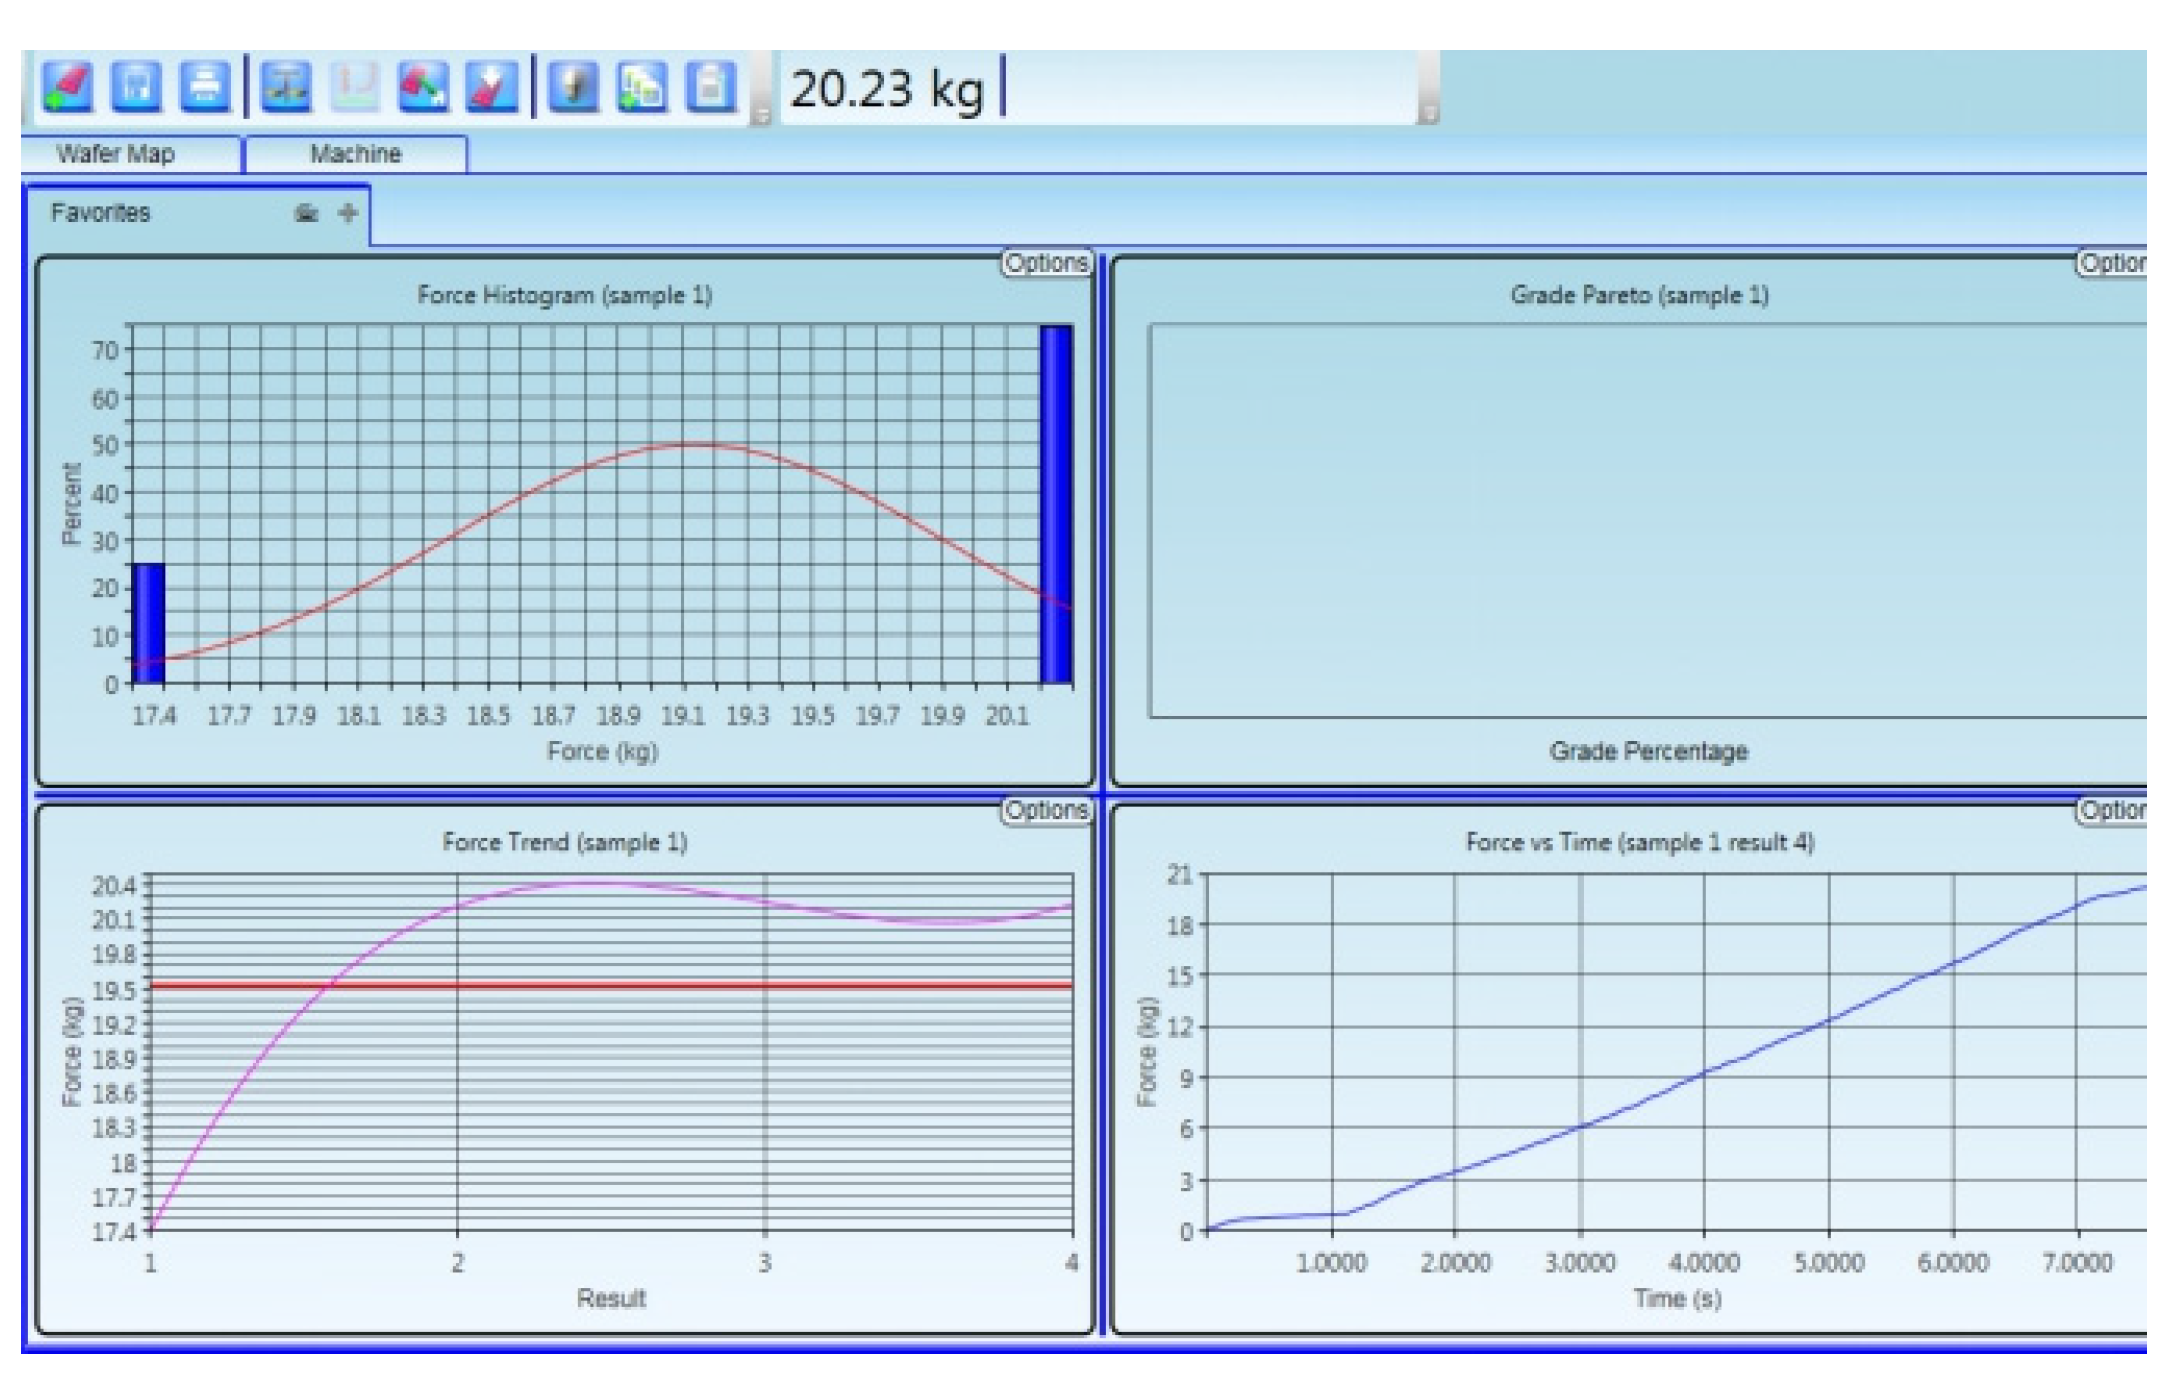
Task: Click the red tool with down arrow icon
Action: click(491, 87)
